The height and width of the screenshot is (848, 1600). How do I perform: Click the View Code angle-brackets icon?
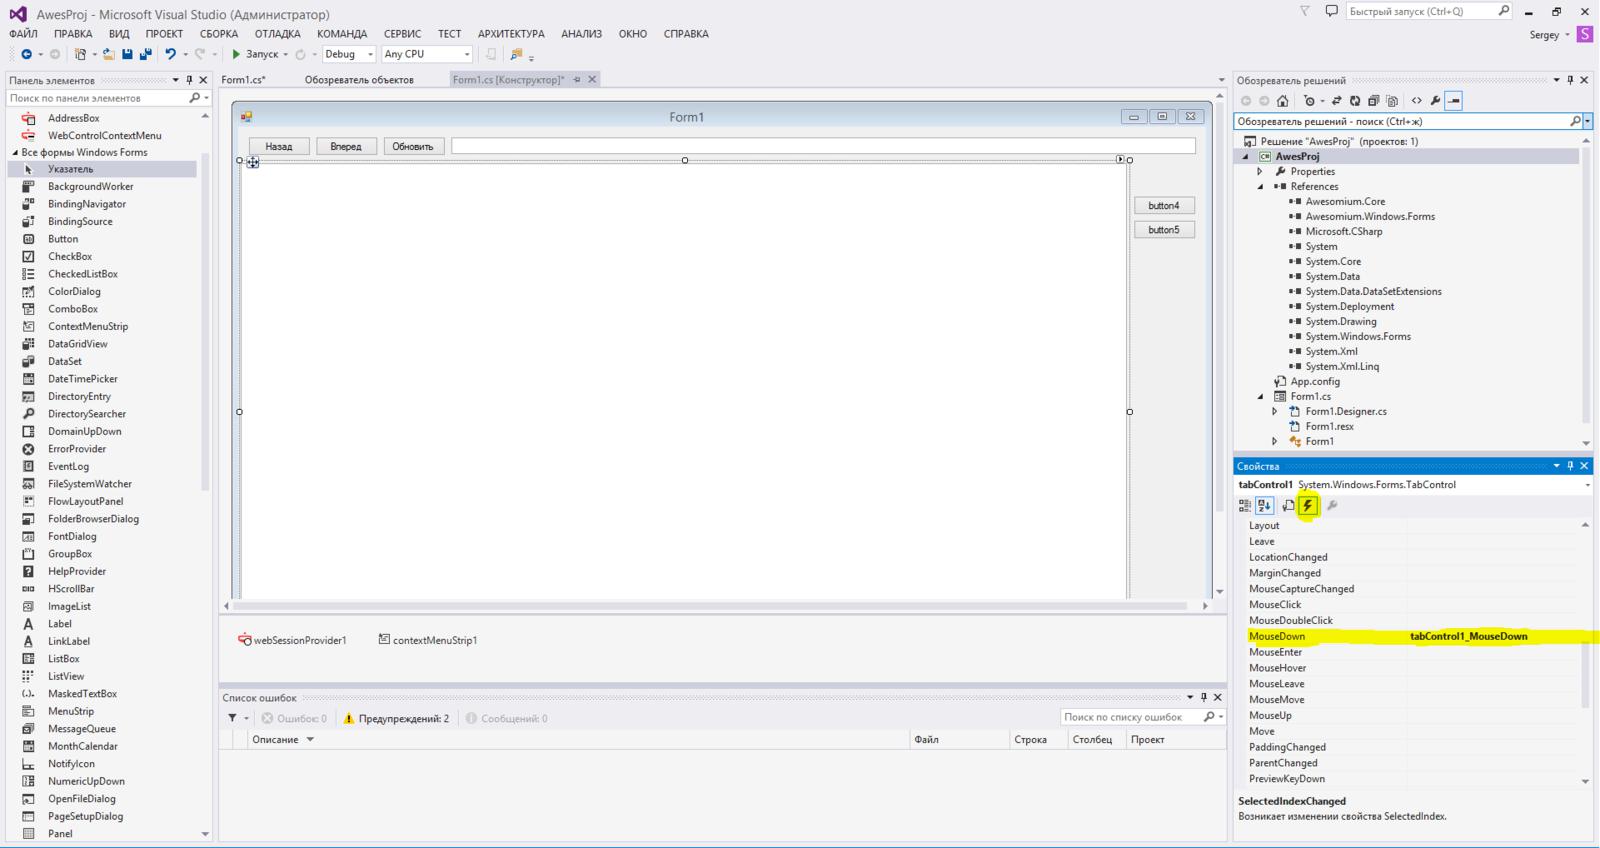tap(1416, 101)
